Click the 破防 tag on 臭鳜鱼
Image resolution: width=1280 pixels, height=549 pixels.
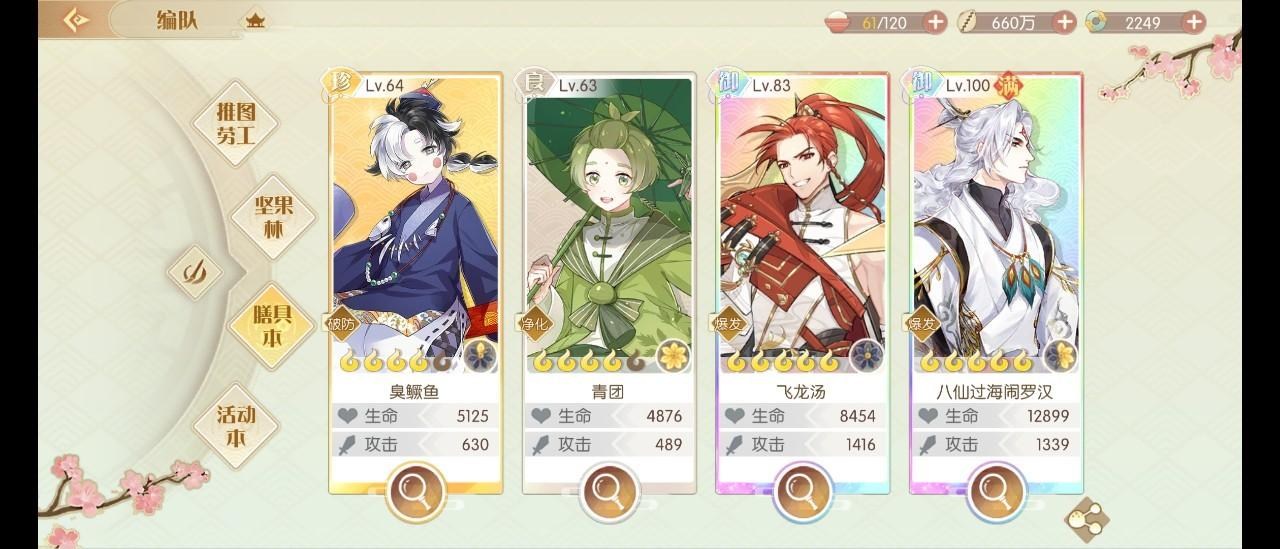point(341,323)
